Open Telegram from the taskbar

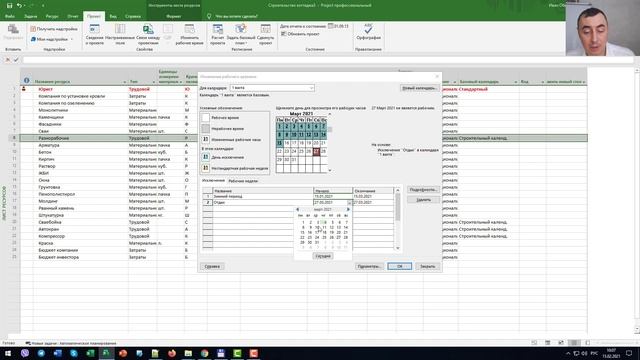(x=41, y=353)
